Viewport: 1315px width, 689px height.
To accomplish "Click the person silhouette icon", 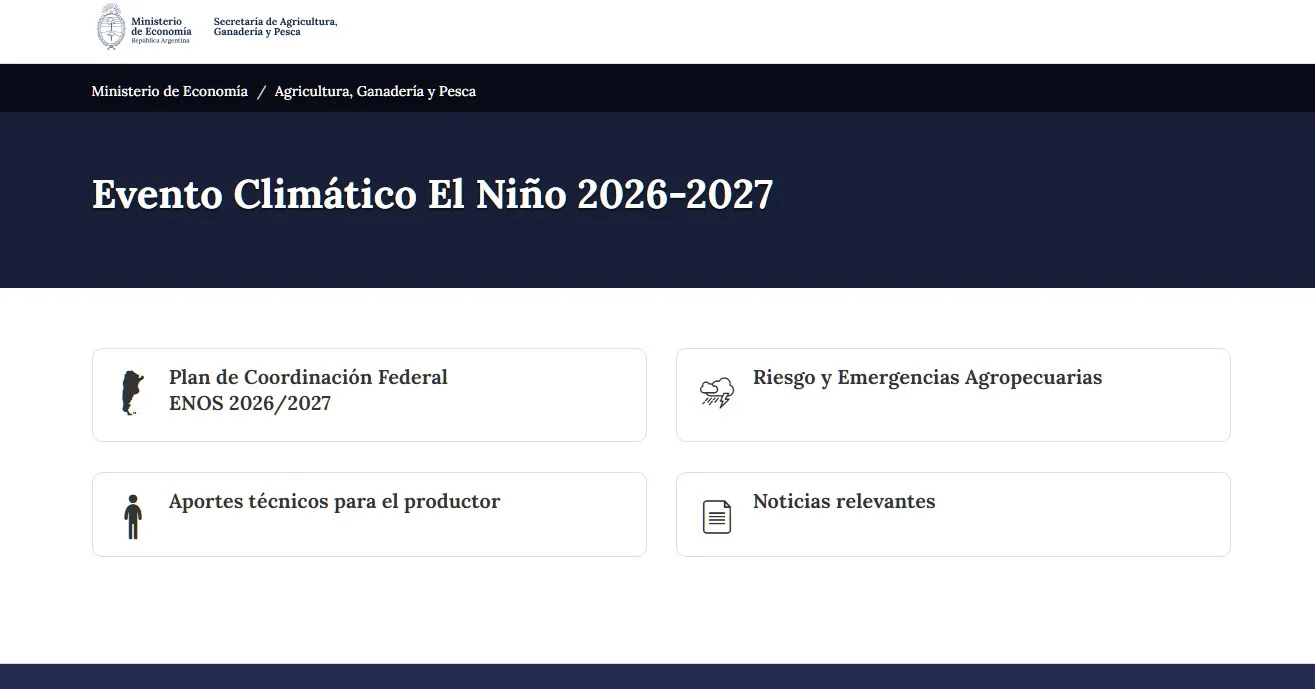I will coord(132,517).
